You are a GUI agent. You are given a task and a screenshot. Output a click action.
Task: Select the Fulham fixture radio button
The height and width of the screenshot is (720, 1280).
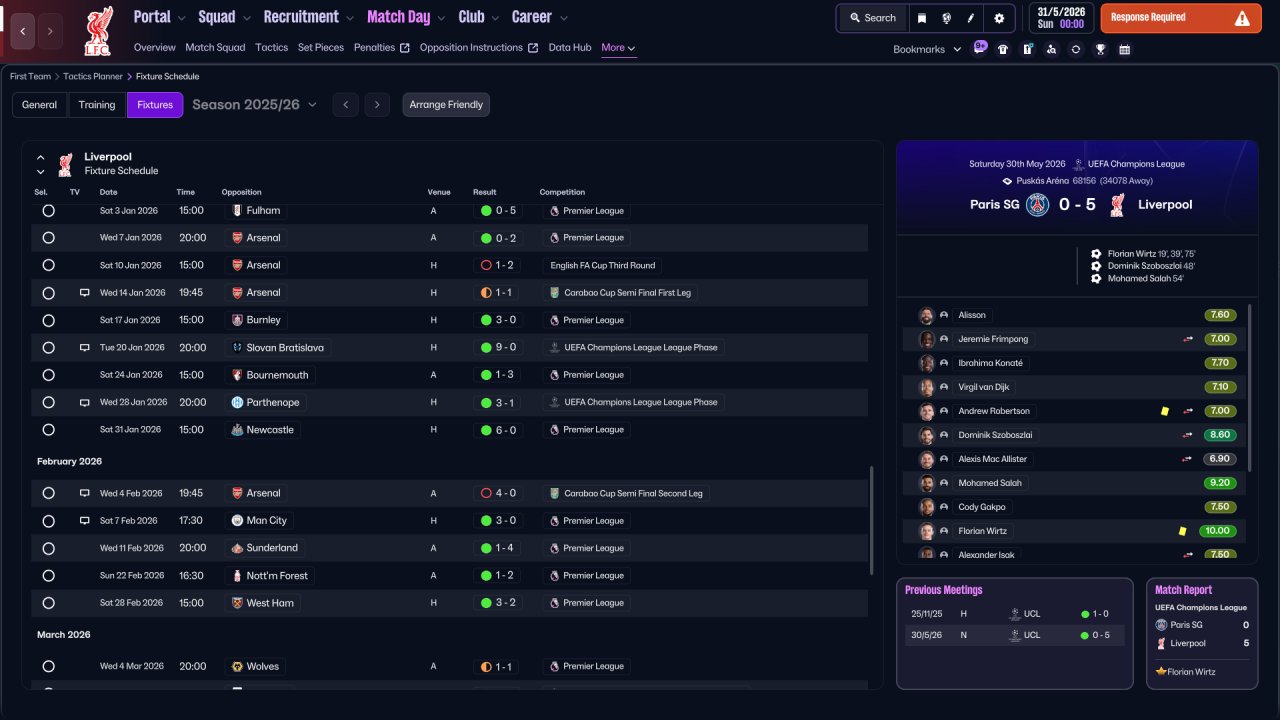coord(48,211)
